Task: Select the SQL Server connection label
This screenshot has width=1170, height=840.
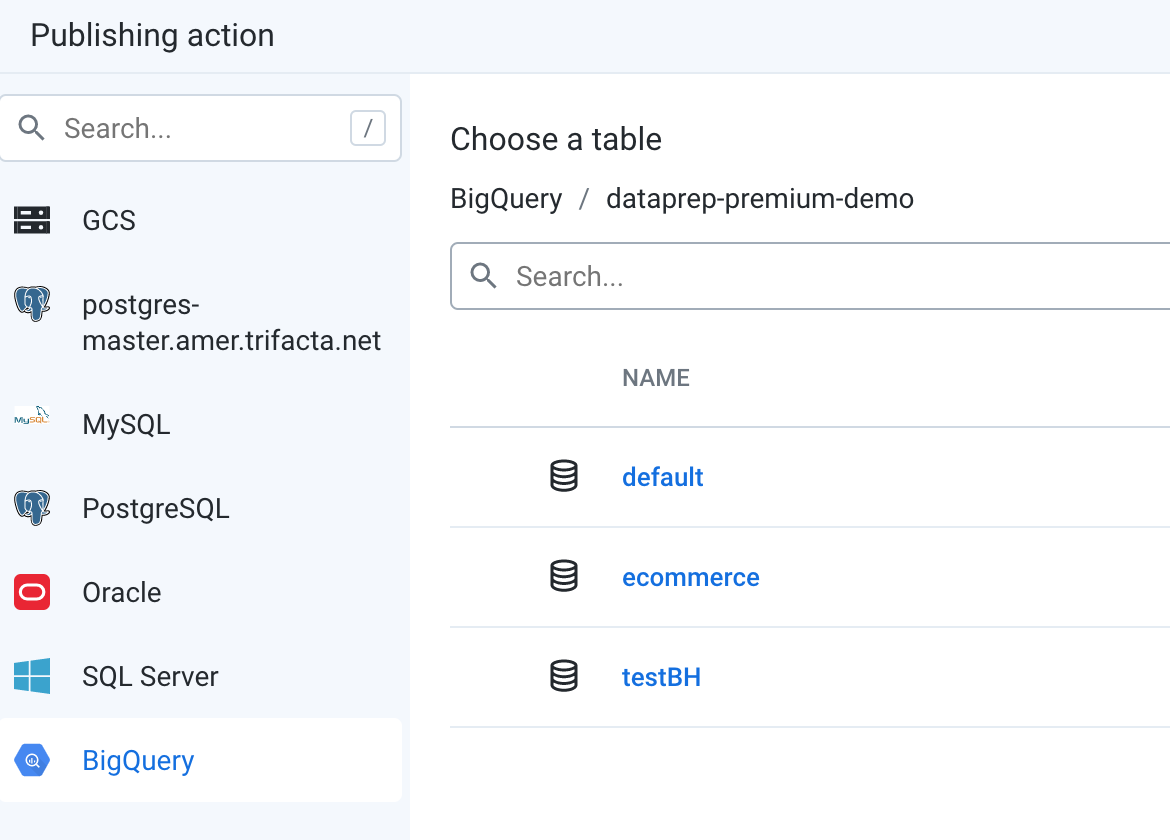Action: [x=150, y=676]
